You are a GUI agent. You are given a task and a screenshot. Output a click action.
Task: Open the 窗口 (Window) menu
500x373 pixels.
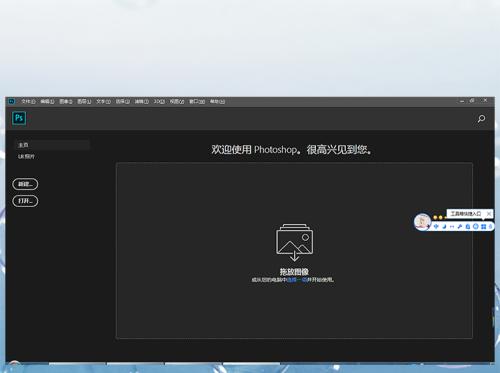pos(197,101)
